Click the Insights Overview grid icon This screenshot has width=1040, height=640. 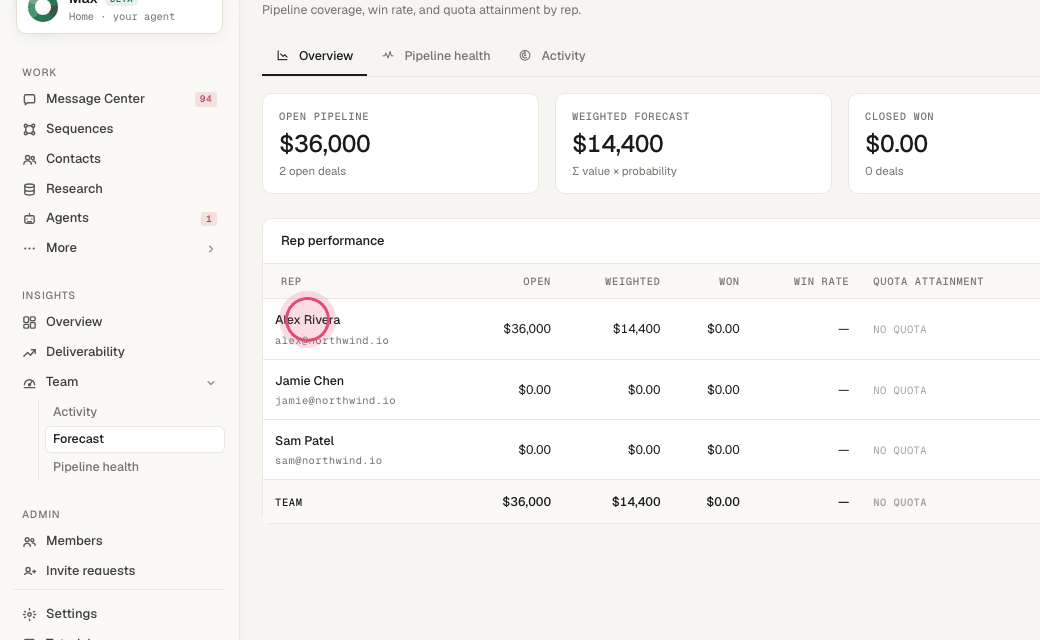[29, 322]
